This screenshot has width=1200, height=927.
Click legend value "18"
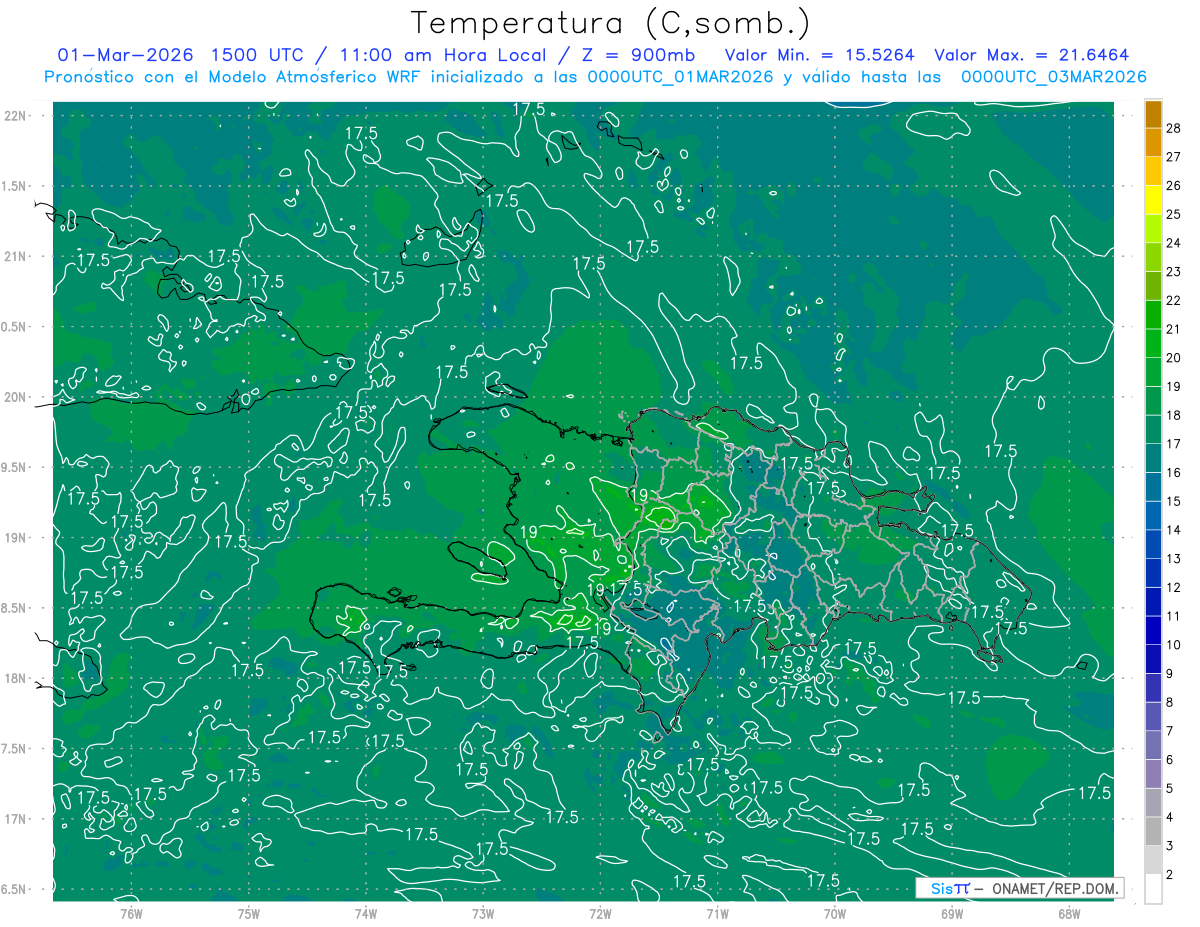1175,415
